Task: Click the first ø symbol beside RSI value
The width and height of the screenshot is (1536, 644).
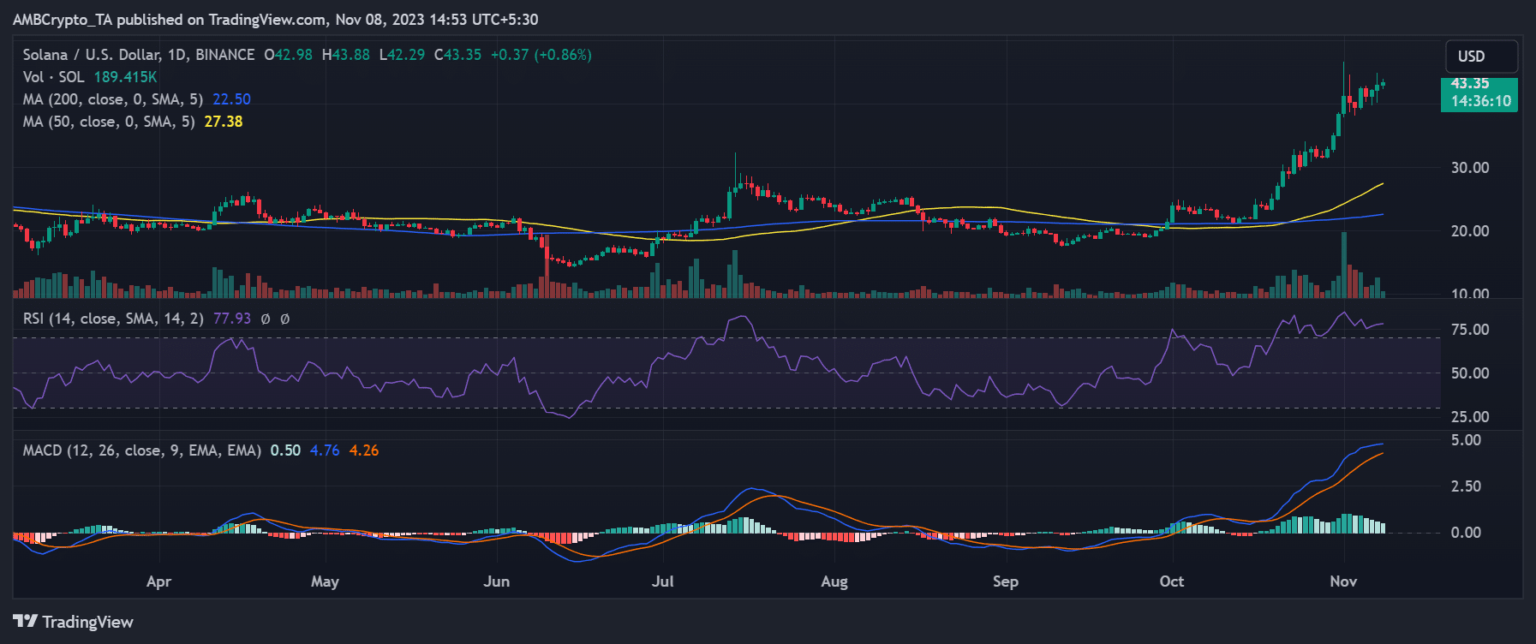Action: coord(267,318)
